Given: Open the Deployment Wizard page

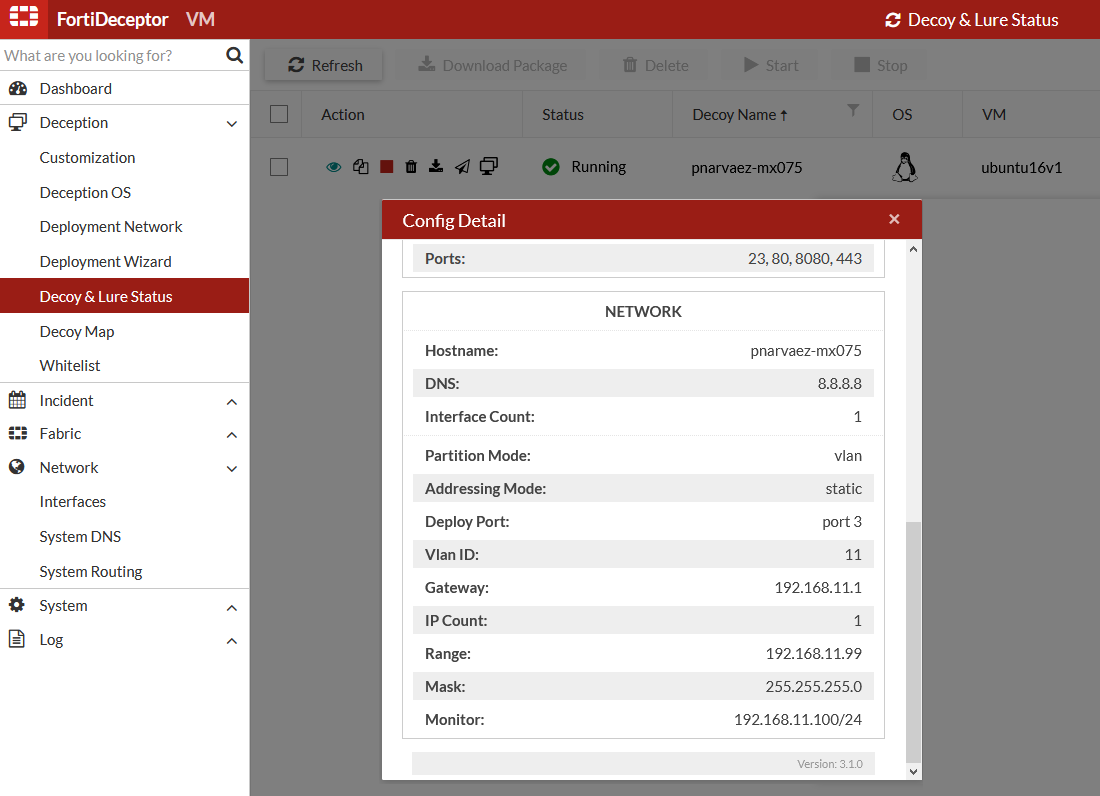Looking at the screenshot, I should 106,262.
